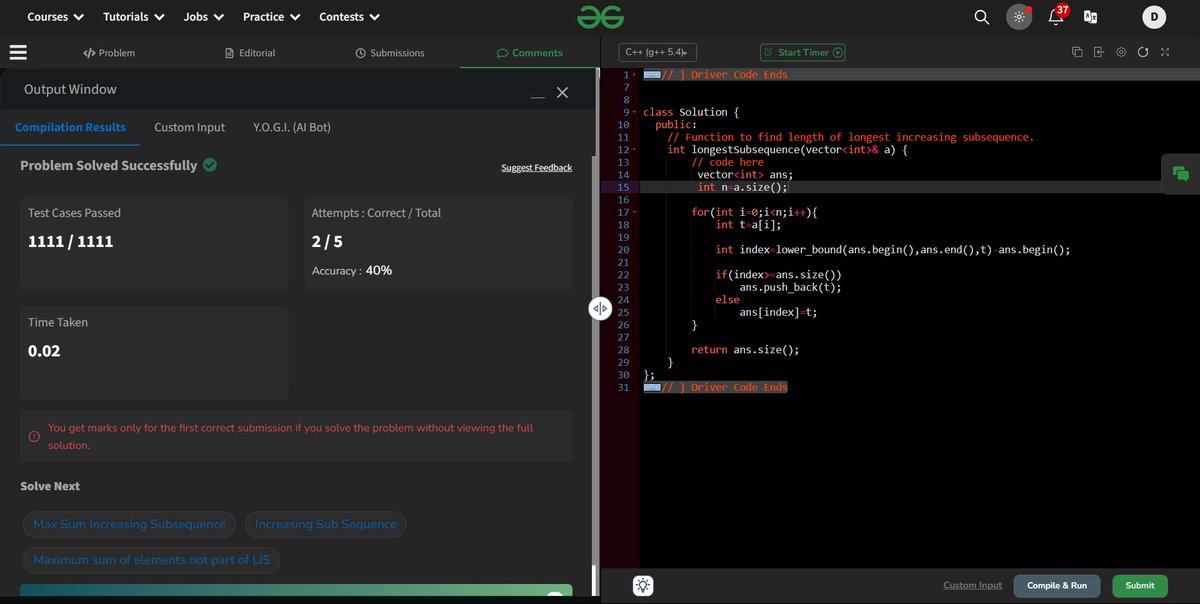1200x604 pixels.
Task: Open the search magnifier in the header
Action: (981, 16)
